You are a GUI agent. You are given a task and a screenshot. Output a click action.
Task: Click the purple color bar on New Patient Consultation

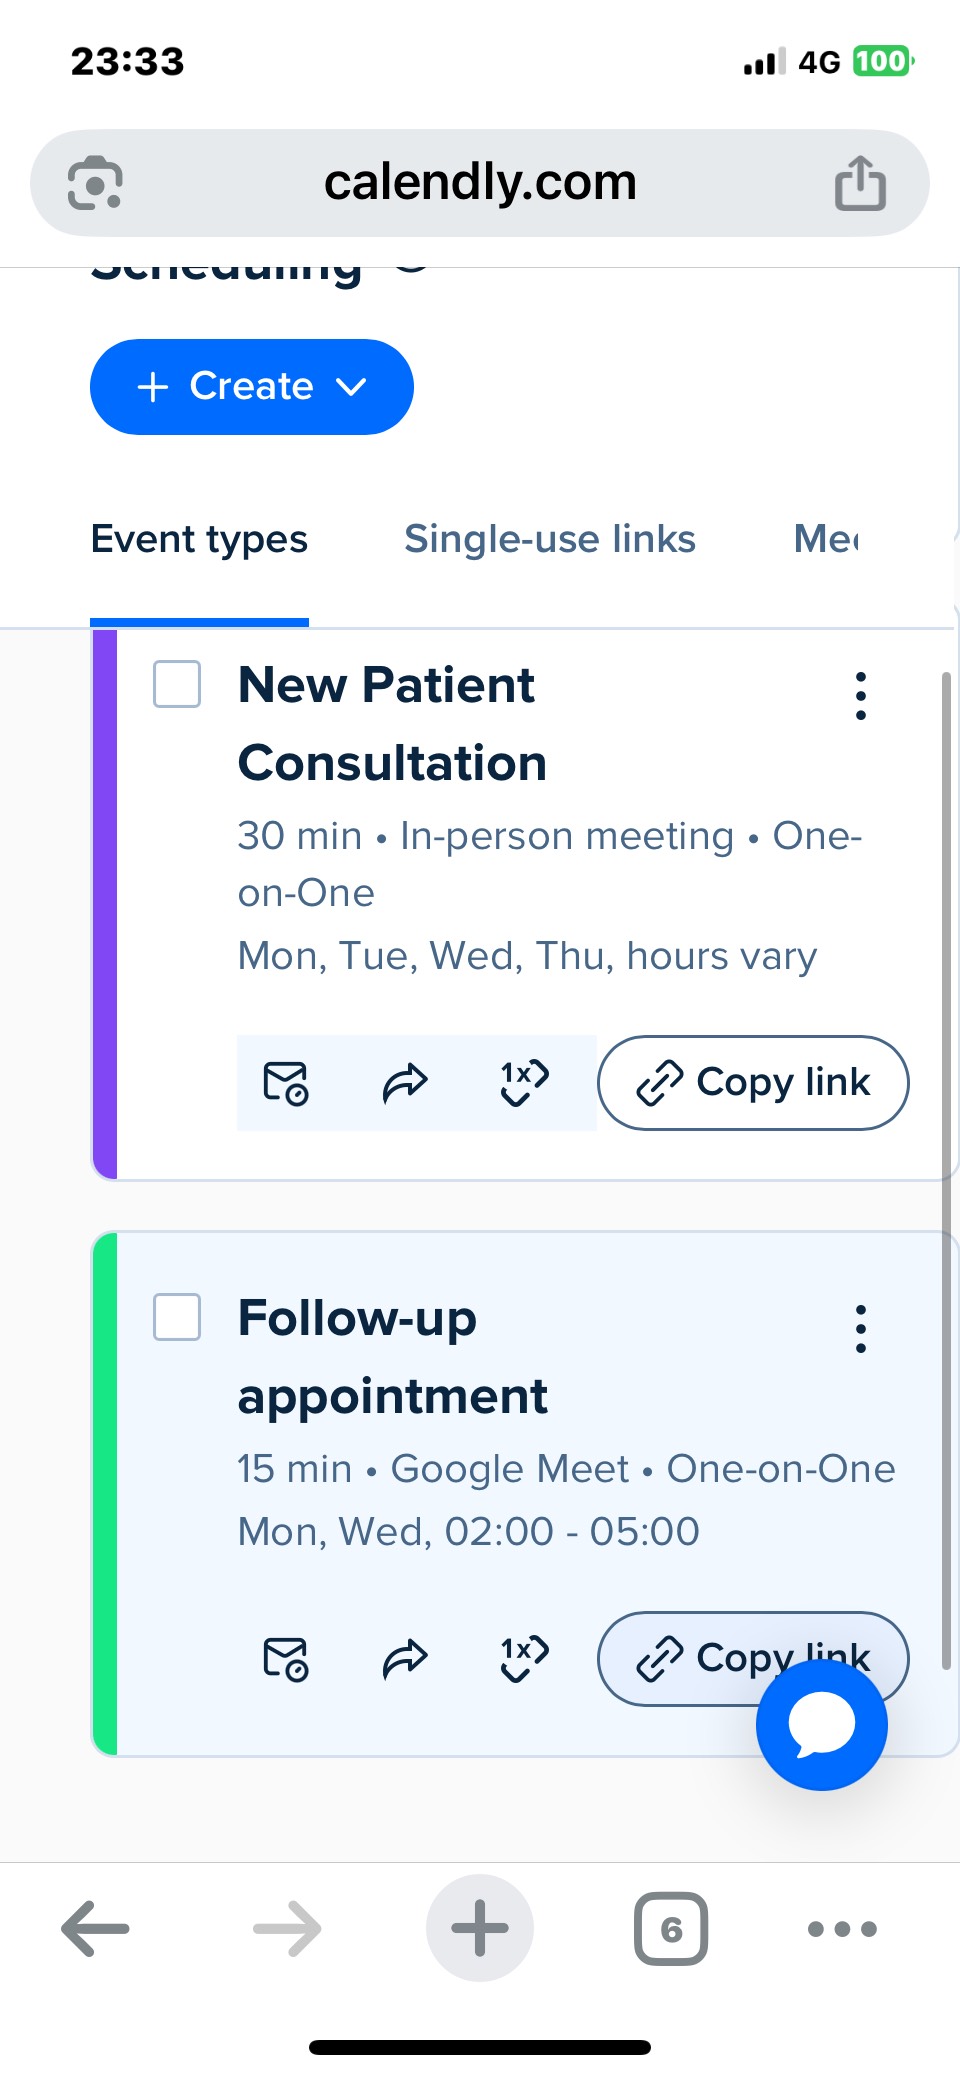pos(105,904)
